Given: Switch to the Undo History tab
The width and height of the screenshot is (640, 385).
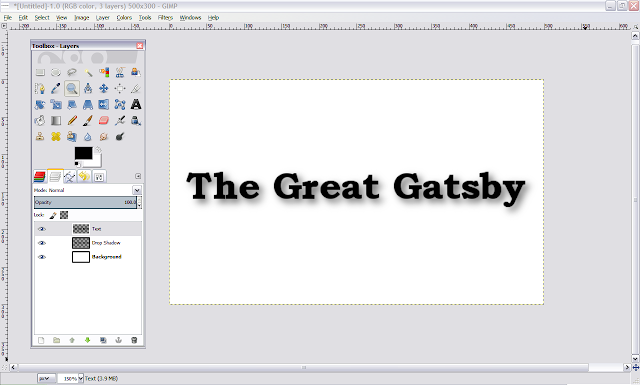Looking at the screenshot, I should click(84, 176).
